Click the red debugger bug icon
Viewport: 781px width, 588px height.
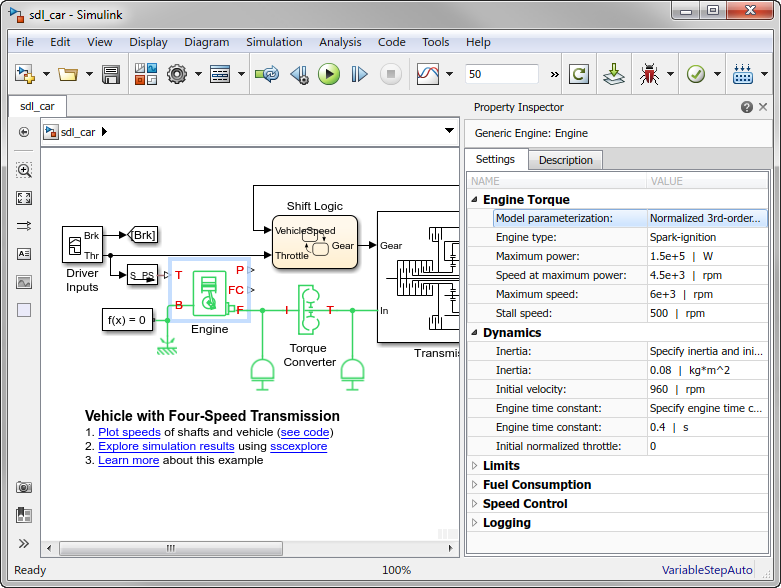651,74
